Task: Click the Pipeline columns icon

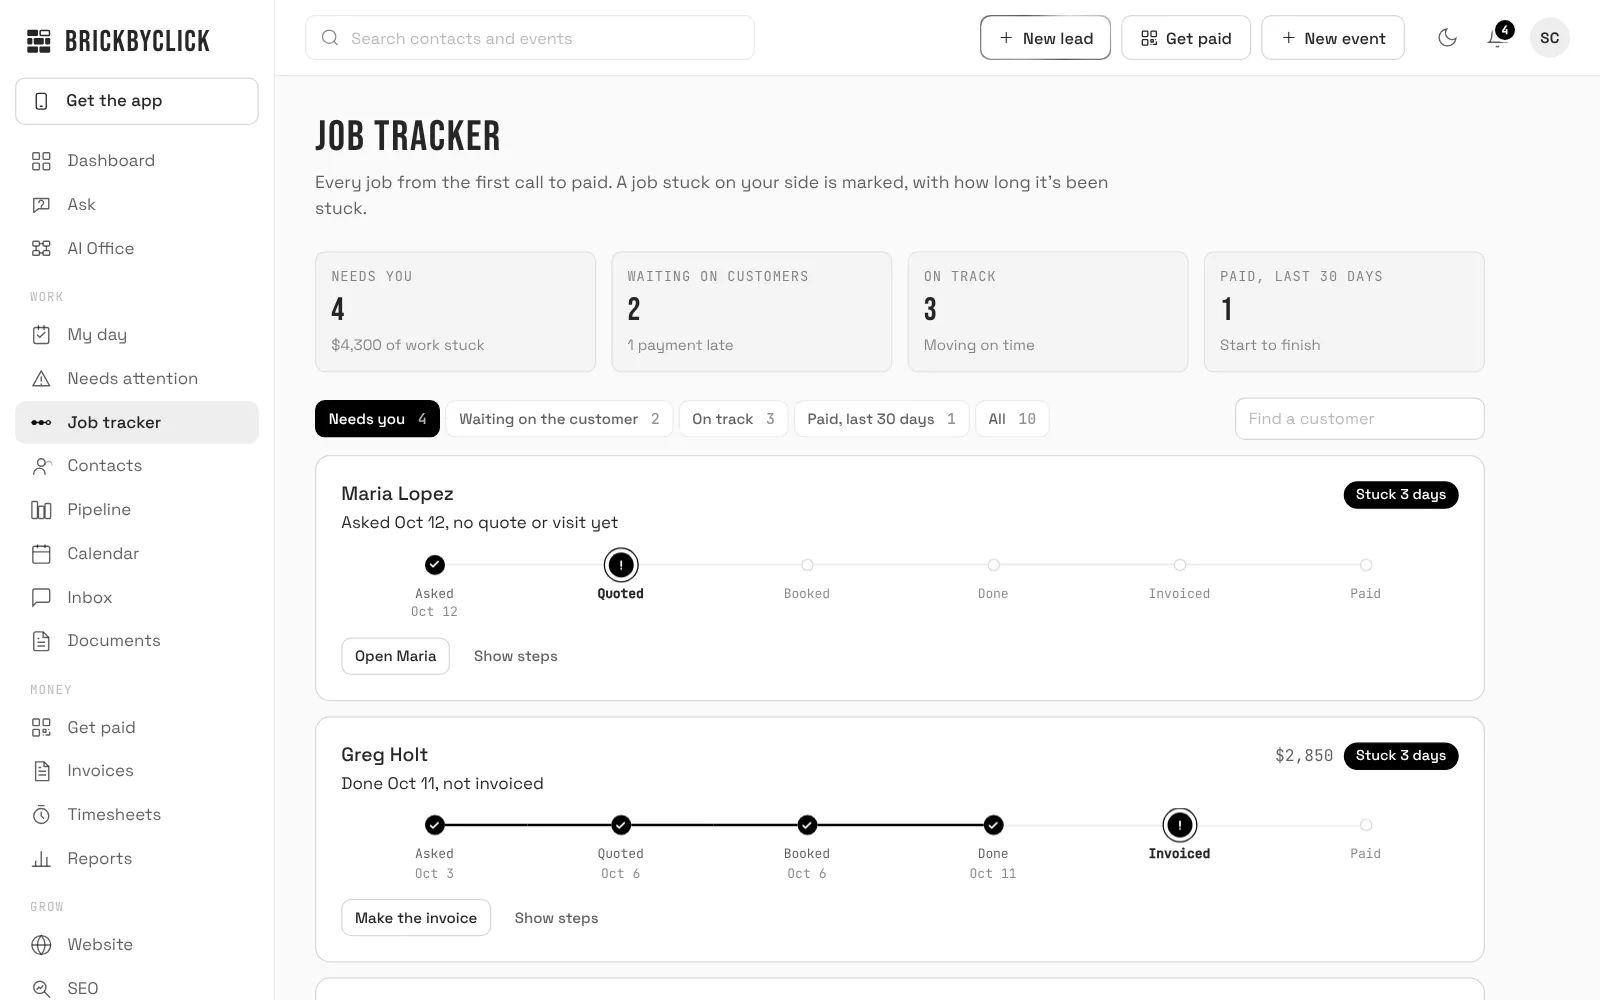Action: [41, 510]
